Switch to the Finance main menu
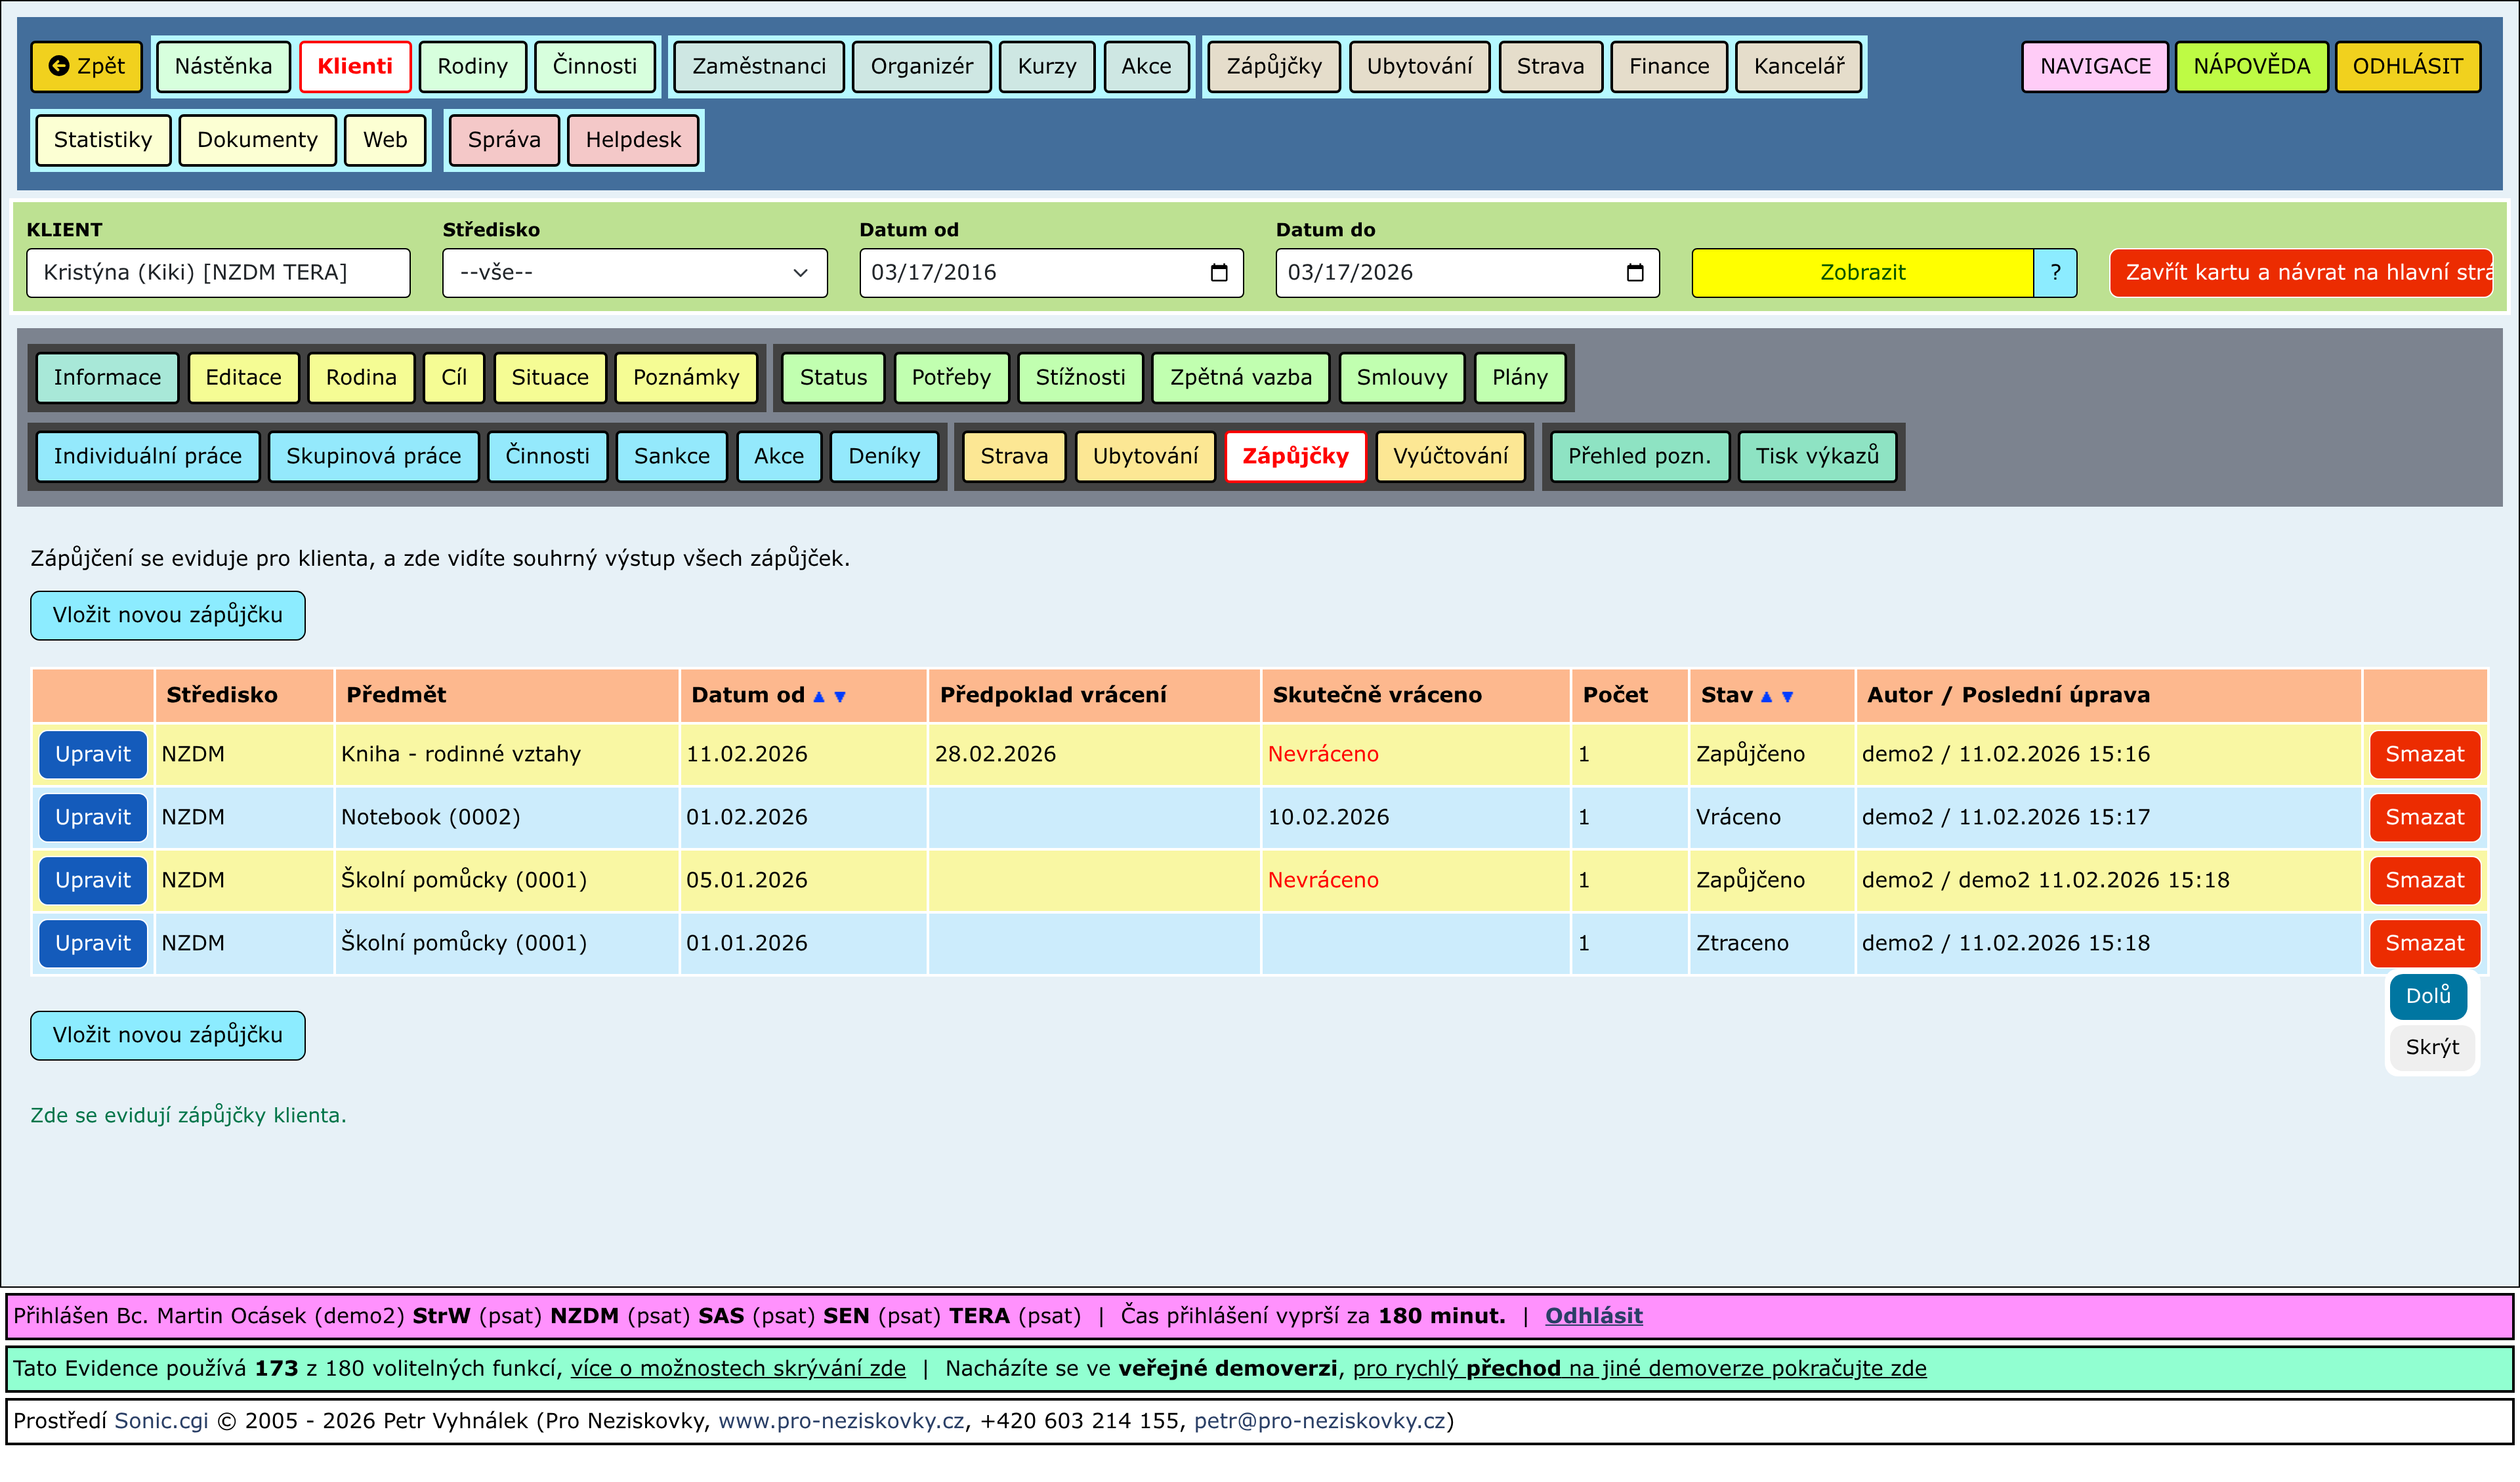The image size is (2520, 1482). coord(1668,66)
